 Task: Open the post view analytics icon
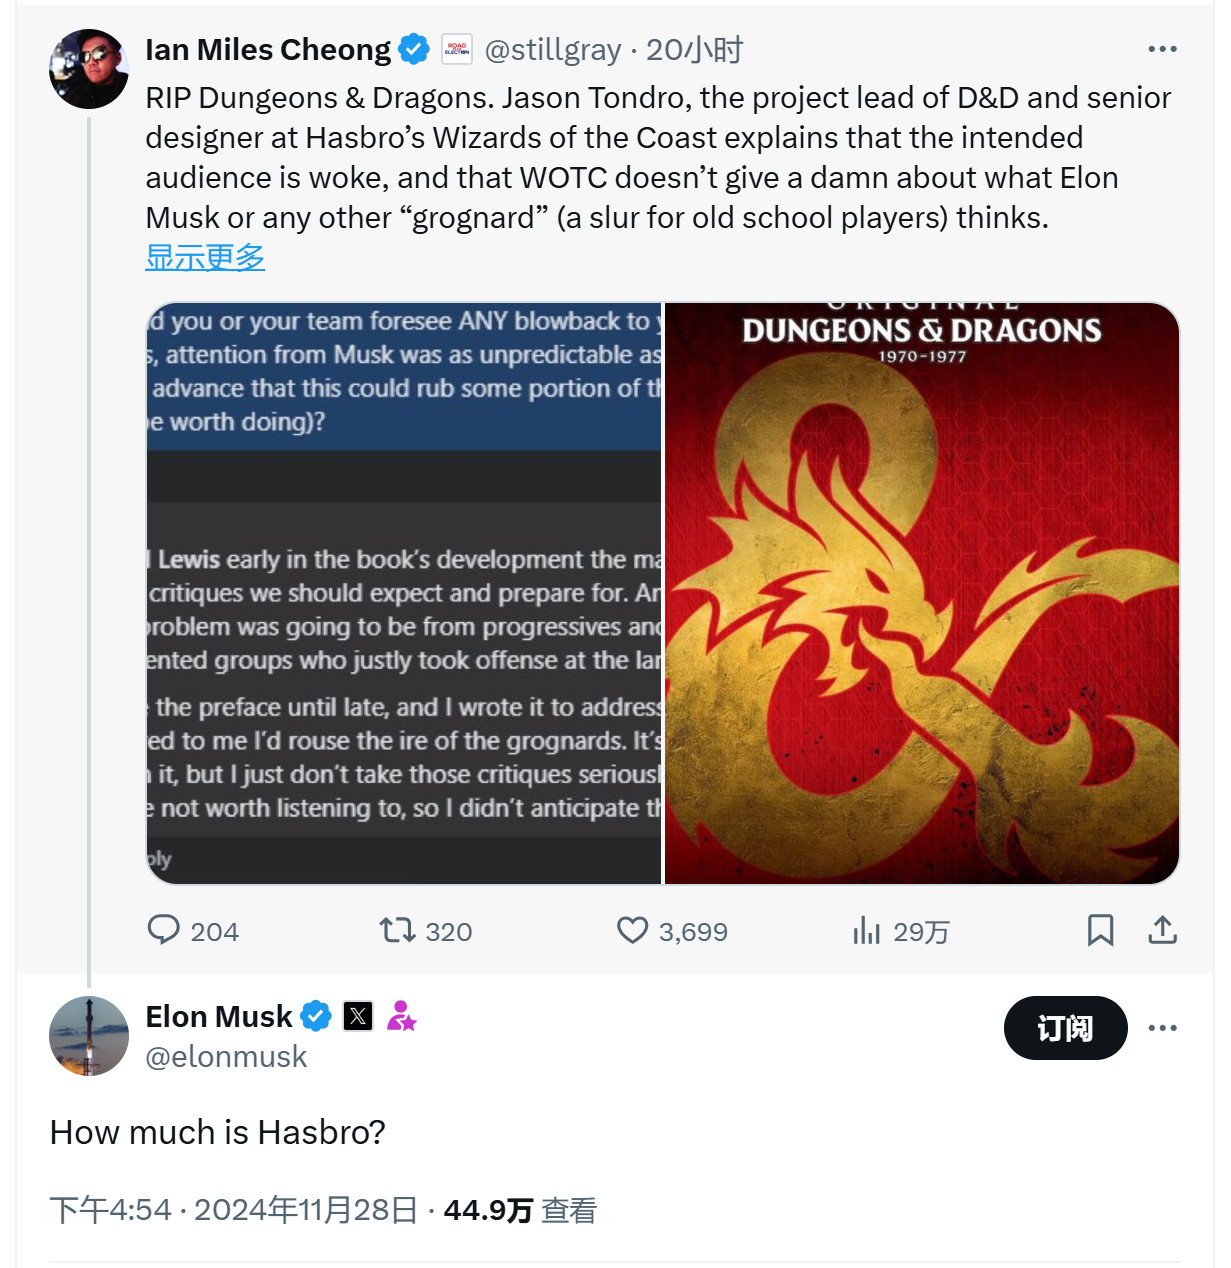tap(866, 931)
